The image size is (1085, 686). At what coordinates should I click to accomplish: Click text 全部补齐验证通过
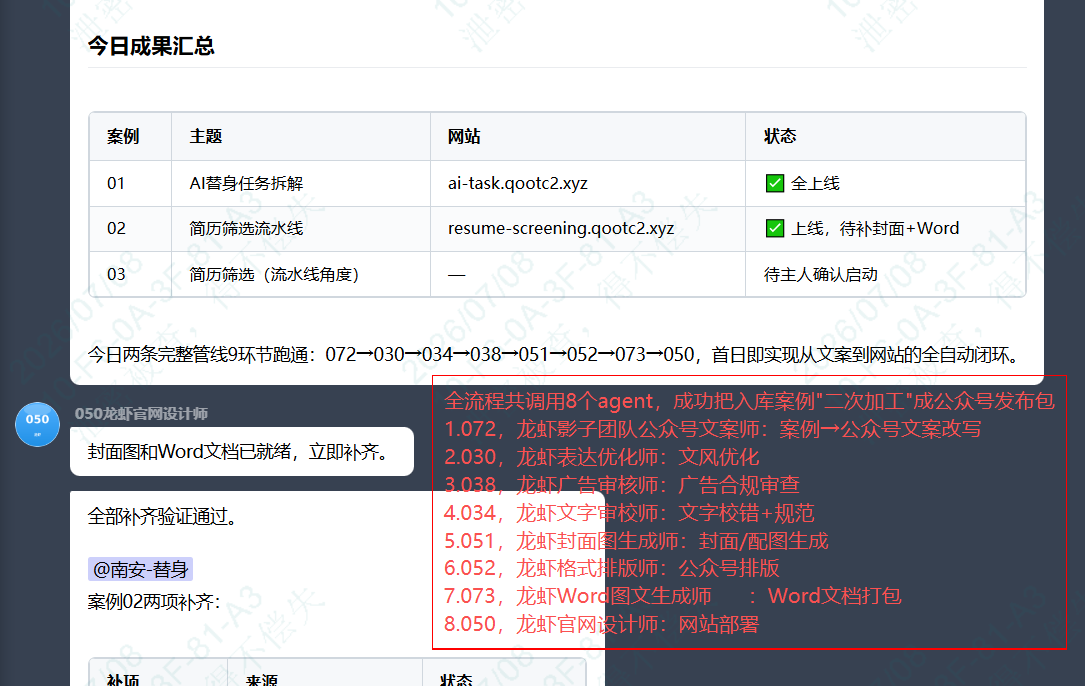point(162,516)
